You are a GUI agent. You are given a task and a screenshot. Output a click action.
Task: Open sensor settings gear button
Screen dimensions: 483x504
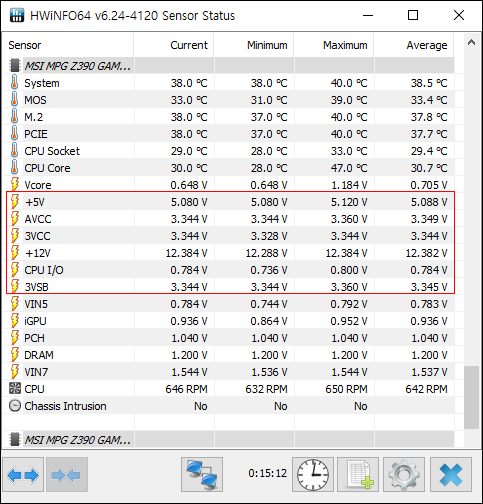tap(404, 475)
